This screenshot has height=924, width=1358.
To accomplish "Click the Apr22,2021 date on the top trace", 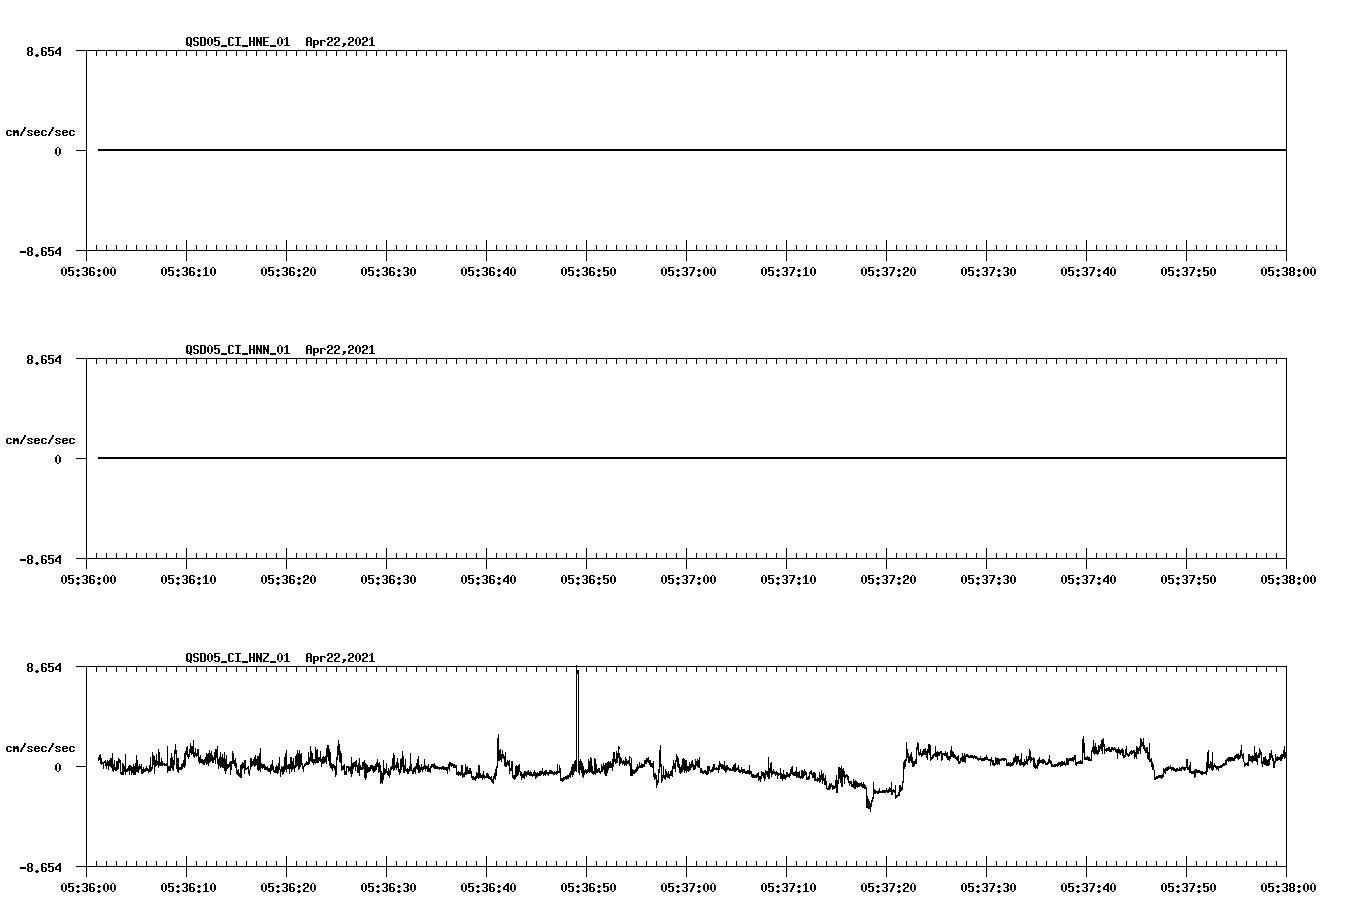I will click(x=340, y=42).
